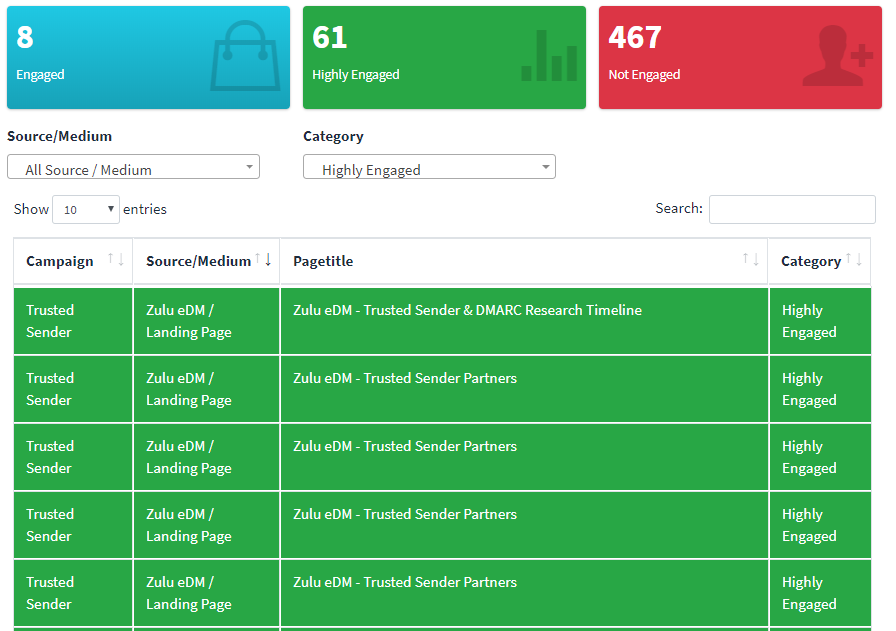Sort table by Campaign column arrows
896x631 pixels.
[116, 259]
